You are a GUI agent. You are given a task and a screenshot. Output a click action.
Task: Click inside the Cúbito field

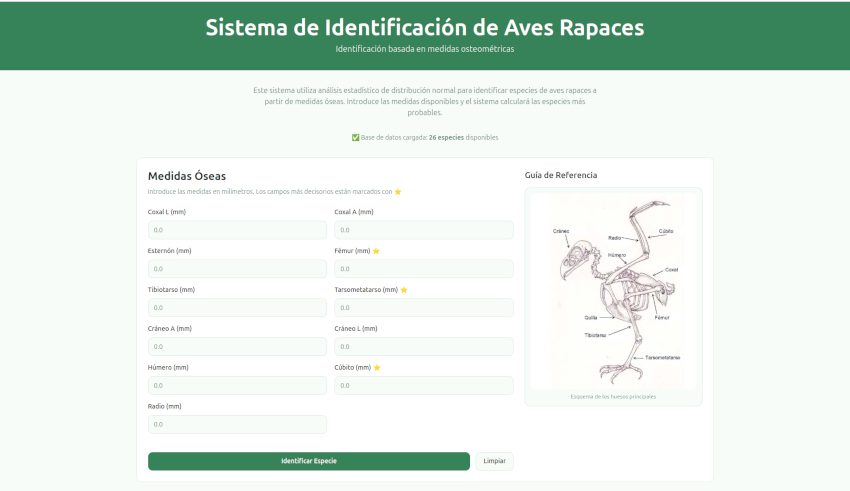point(423,386)
